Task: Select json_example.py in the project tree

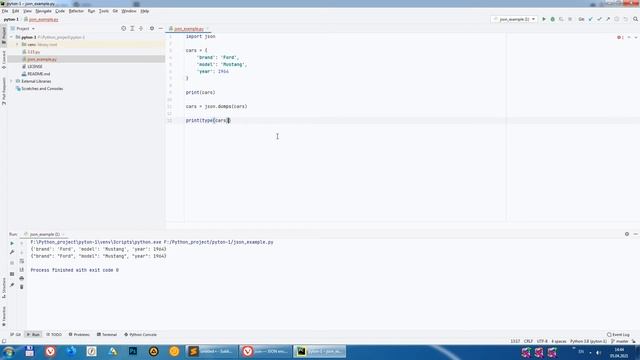Action: (42, 59)
